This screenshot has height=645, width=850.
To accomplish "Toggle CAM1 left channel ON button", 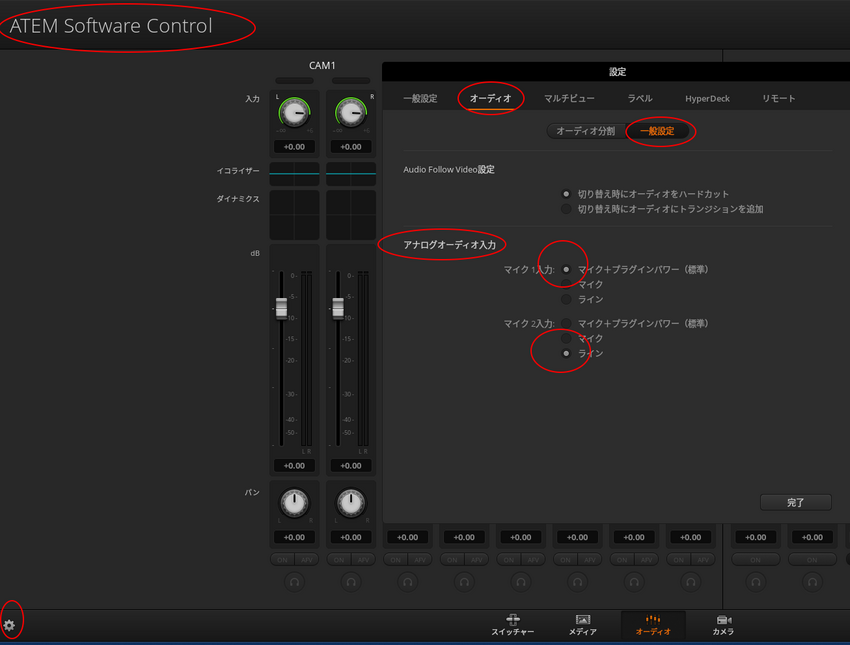I will pos(282,559).
